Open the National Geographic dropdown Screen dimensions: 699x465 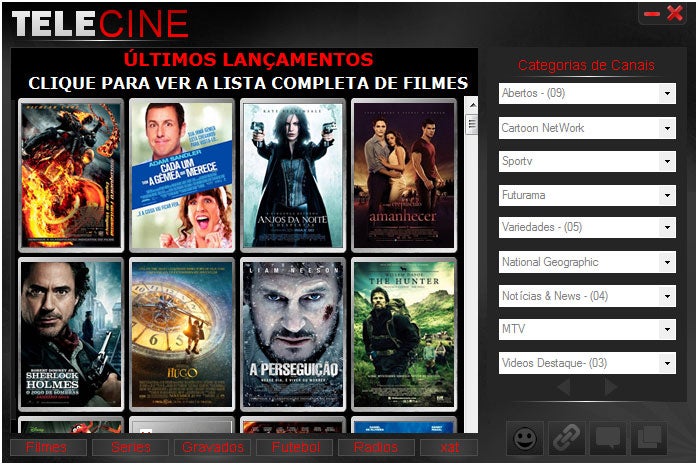pyautogui.click(x=667, y=262)
